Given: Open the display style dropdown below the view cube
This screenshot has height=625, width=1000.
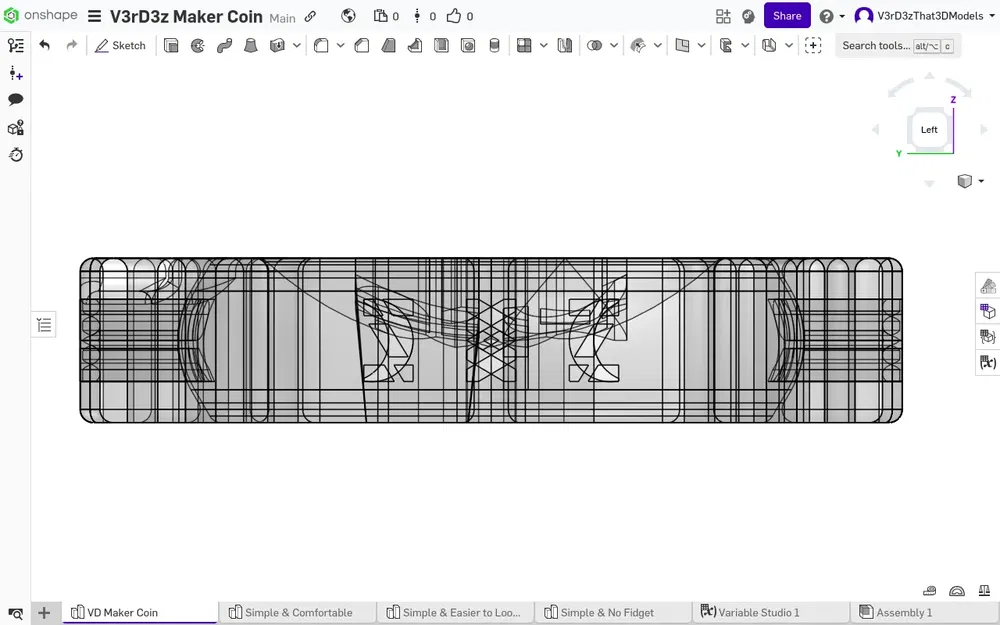Looking at the screenshot, I should point(970,181).
